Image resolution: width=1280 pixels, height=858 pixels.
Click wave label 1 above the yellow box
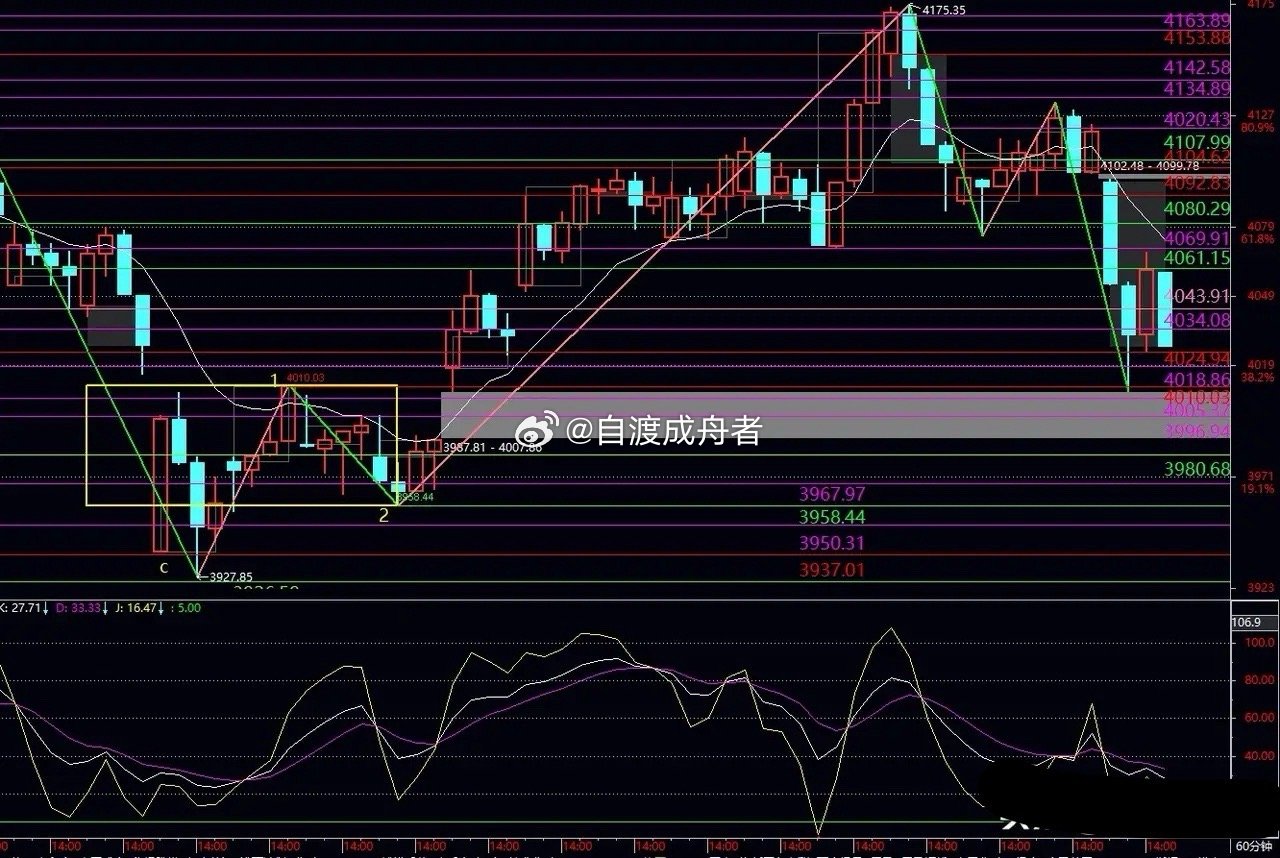[x=276, y=380]
